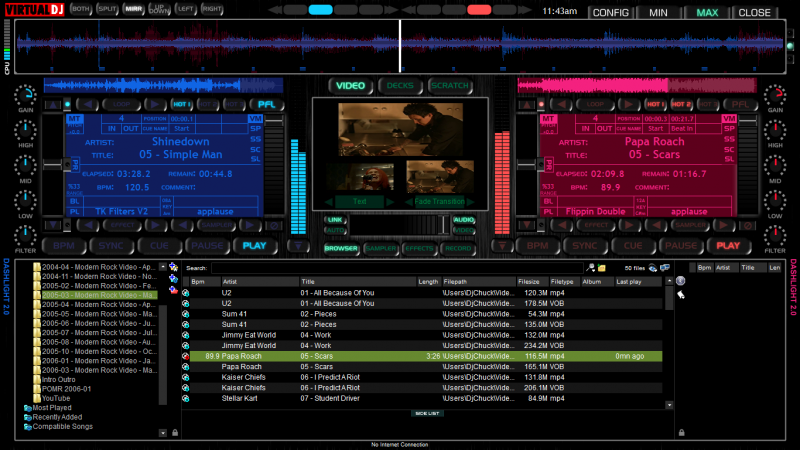This screenshot has height=450, width=800.
Task: Expand Recently Added in folder tree
Action: click(x=57, y=417)
